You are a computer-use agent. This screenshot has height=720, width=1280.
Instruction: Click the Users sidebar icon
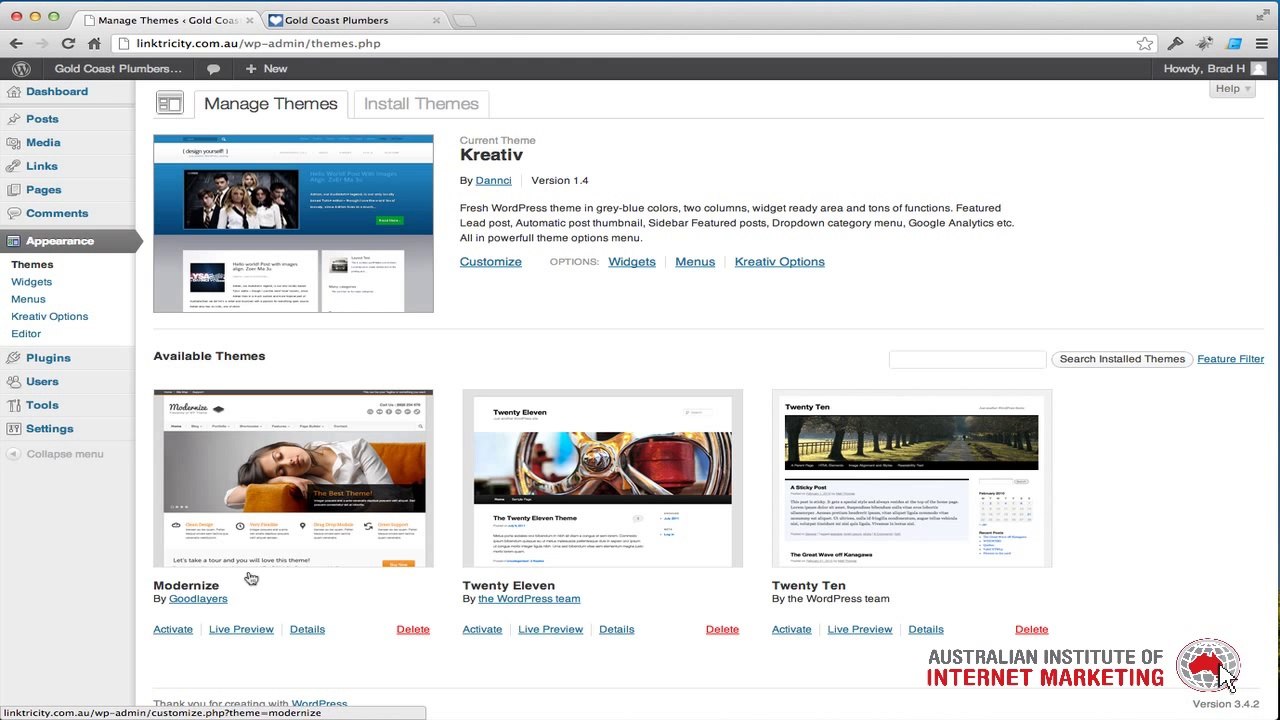(13, 381)
